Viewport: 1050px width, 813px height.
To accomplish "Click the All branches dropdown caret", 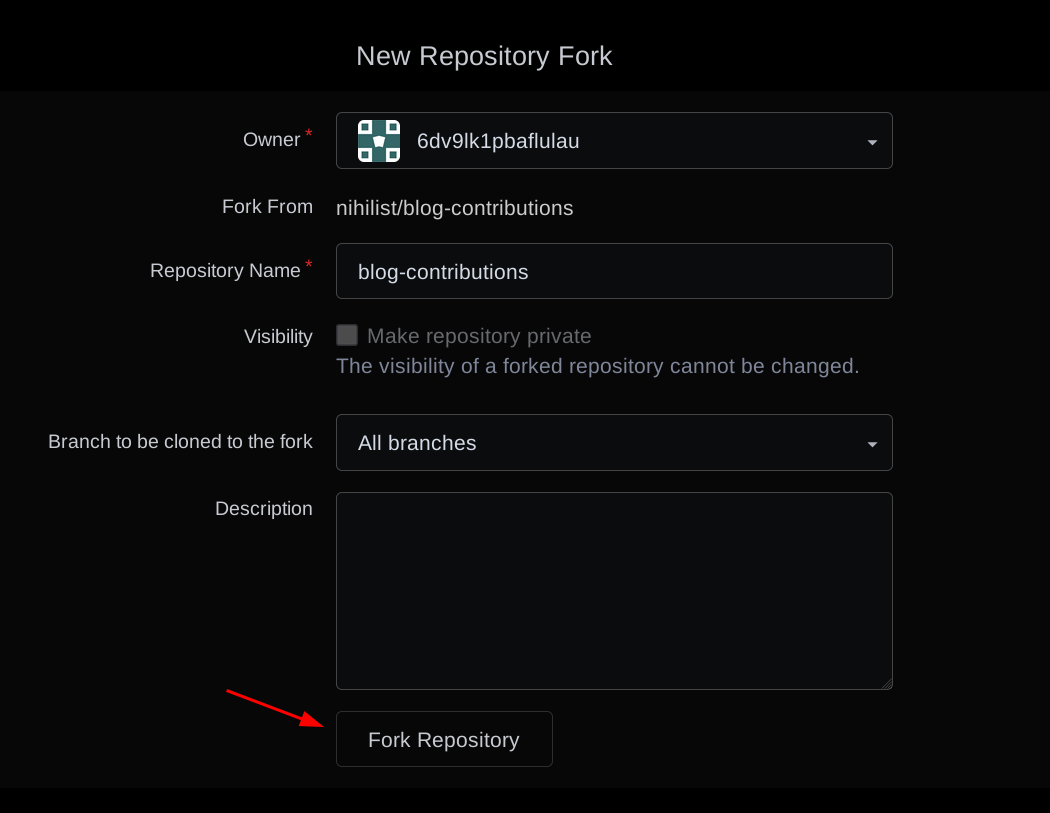I will [x=872, y=444].
